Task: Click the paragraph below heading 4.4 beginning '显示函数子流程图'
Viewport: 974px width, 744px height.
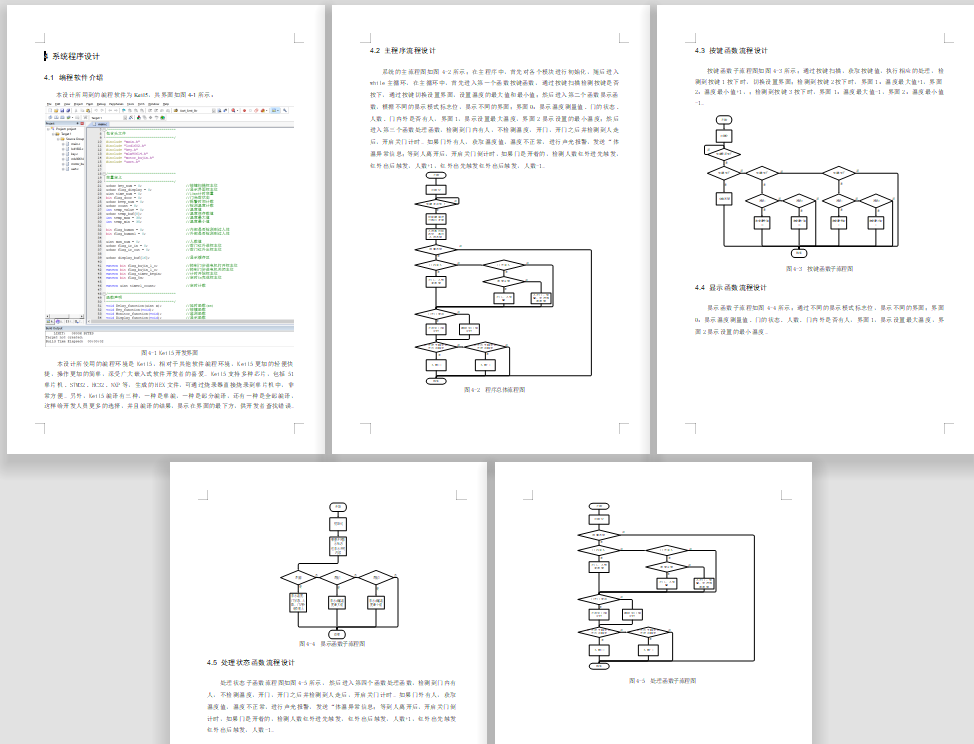Action: (819, 319)
